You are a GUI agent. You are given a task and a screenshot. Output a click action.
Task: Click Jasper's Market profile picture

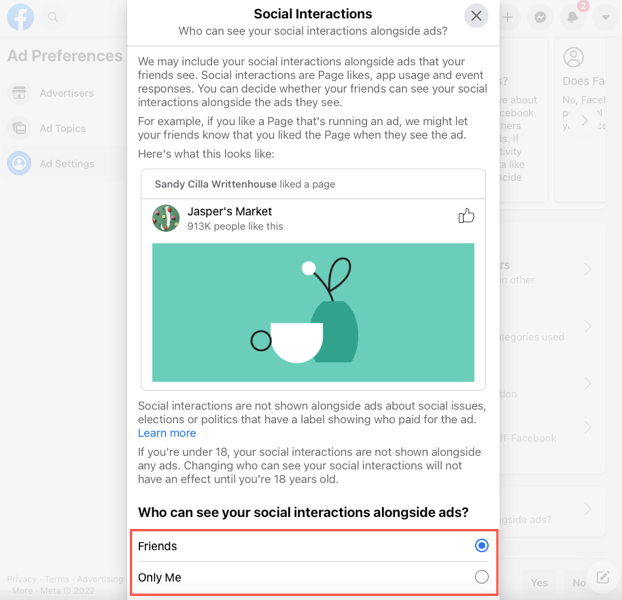[x=166, y=218]
